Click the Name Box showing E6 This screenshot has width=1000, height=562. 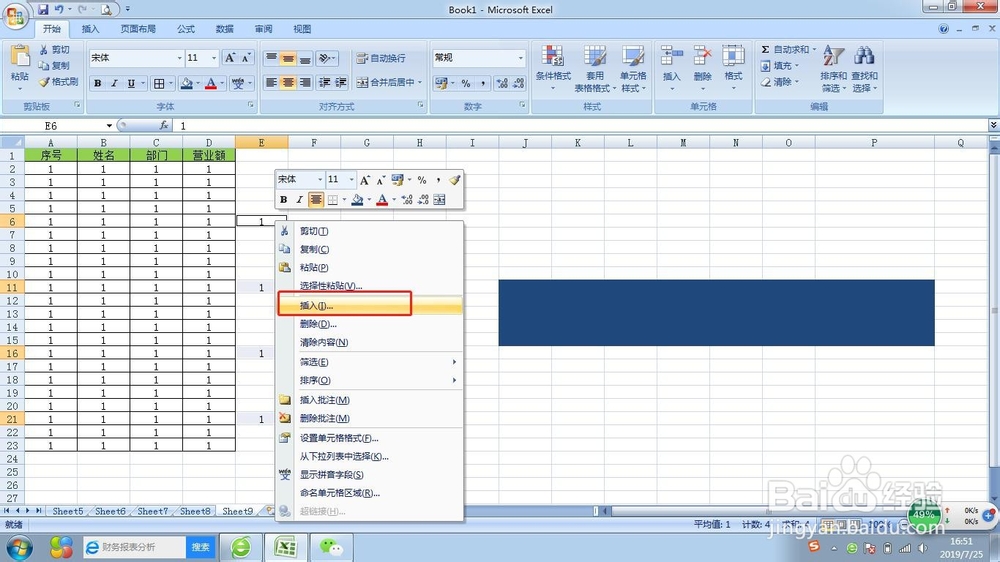click(x=52, y=126)
